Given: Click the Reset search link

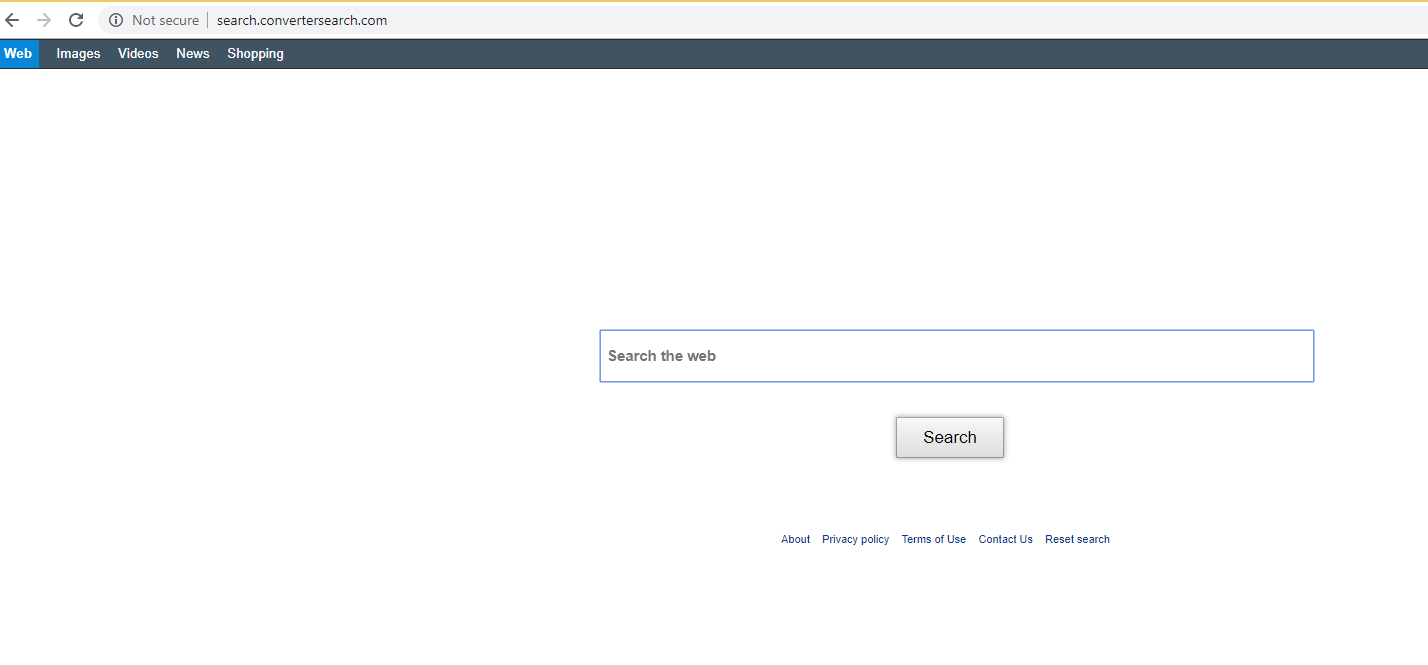Looking at the screenshot, I should point(1077,539).
